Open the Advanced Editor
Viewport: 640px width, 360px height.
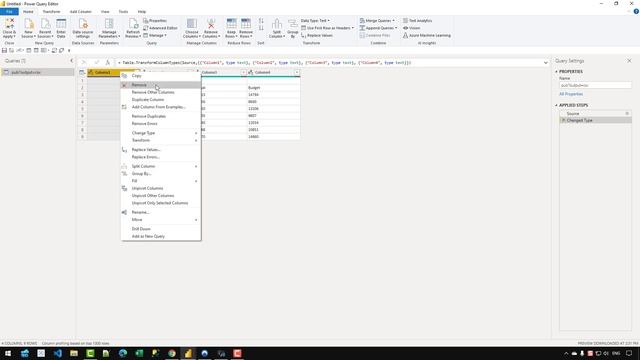(160, 28)
